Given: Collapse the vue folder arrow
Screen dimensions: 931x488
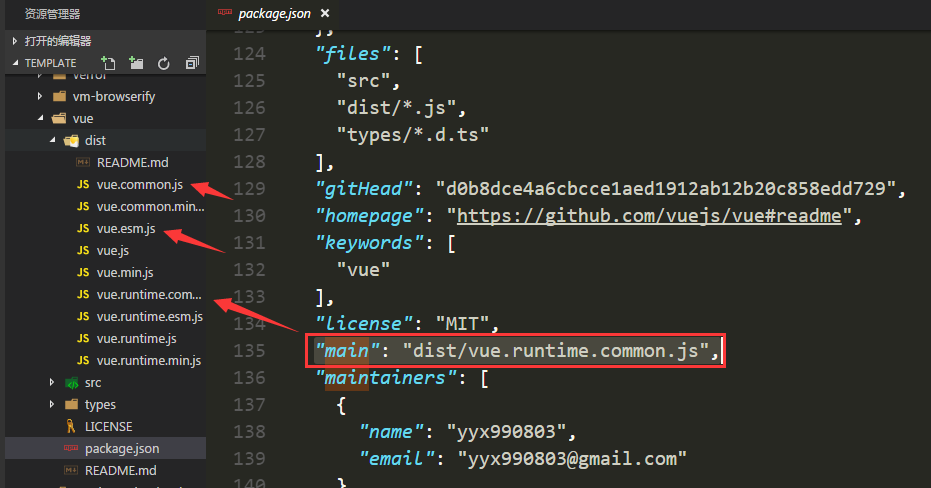Looking at the screenshot, I should 40,118.
